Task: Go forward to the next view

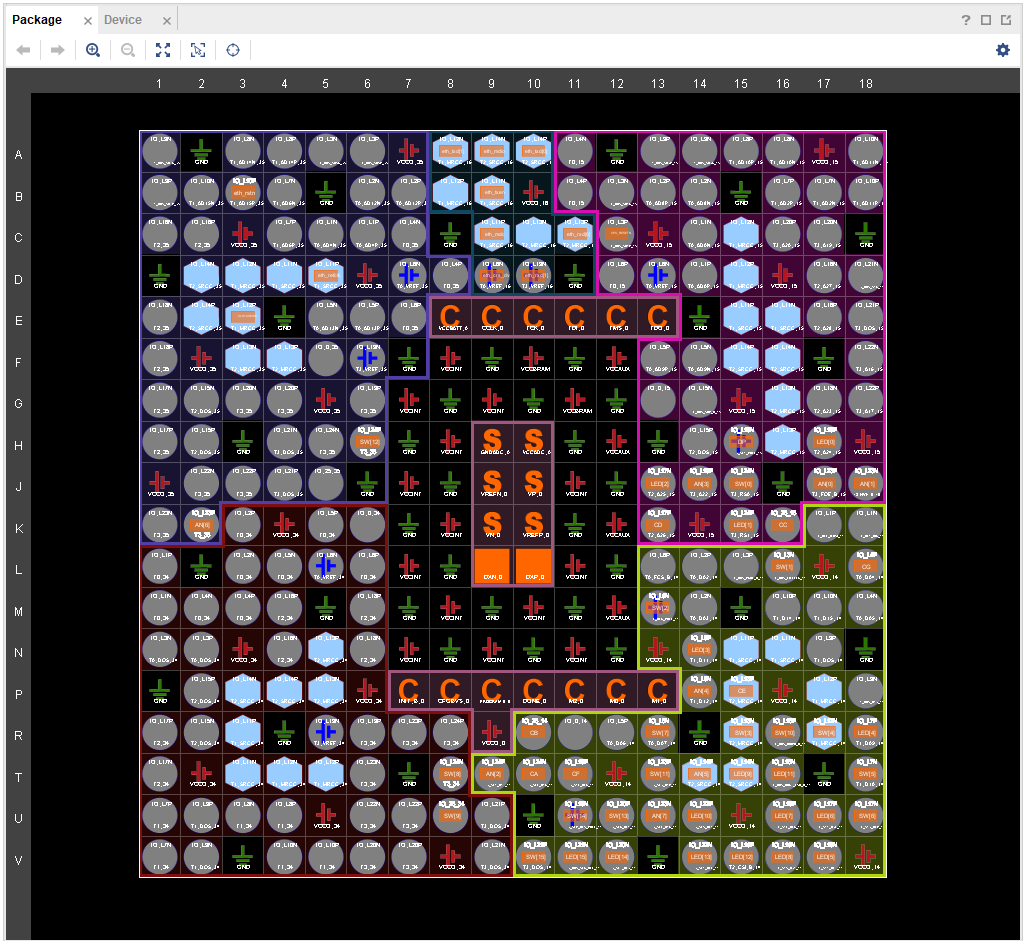Action: [57, 50]
